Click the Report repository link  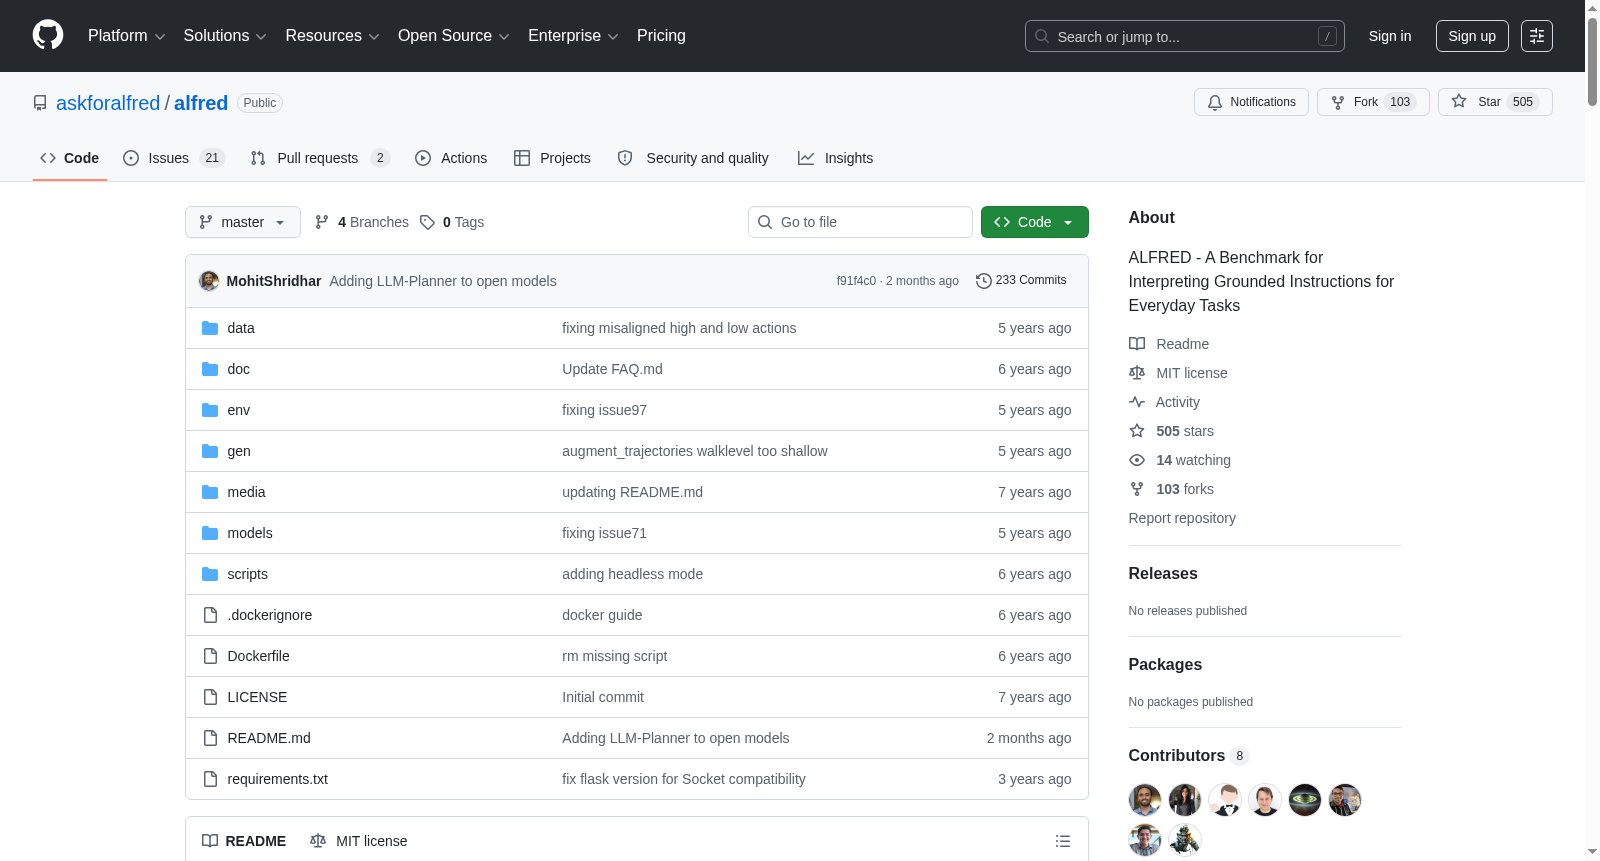point(1182,518)
